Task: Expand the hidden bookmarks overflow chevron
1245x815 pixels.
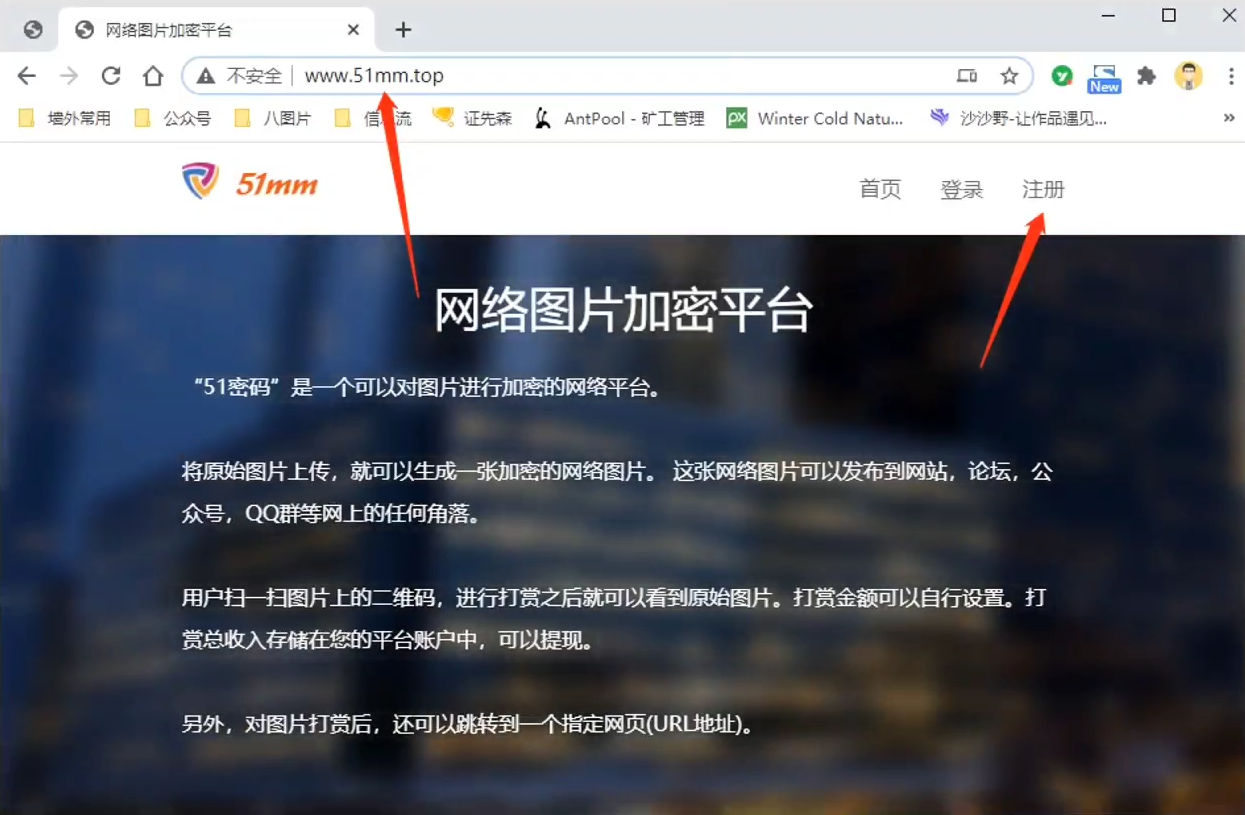Action: tap(1229, 118)
